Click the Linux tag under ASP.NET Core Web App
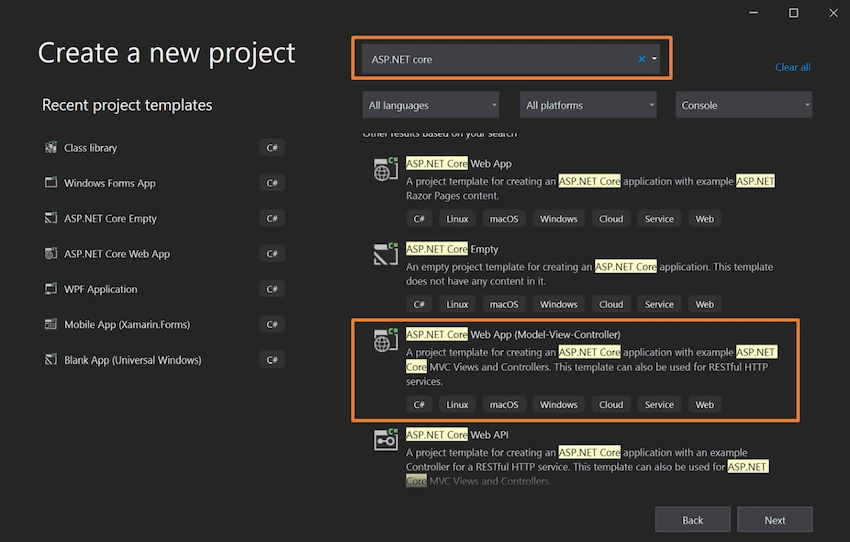Screen dimensions: 850x542 click(457, 219)
